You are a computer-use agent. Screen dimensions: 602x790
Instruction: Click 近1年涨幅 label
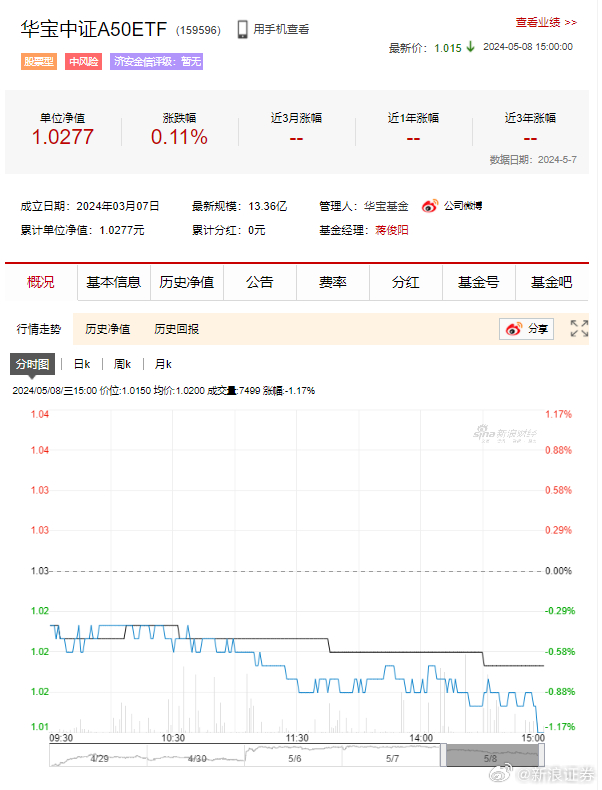tap(413, 118)
